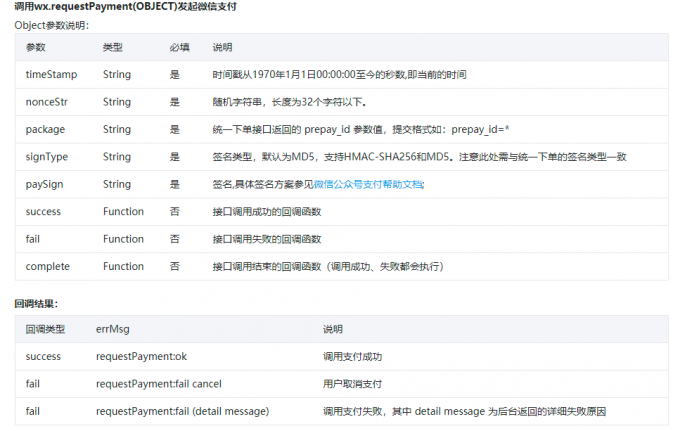The height and width of the screenshot is (431, 680).
Task: Click the 用户取消支付 description
Action: [351, 384]
